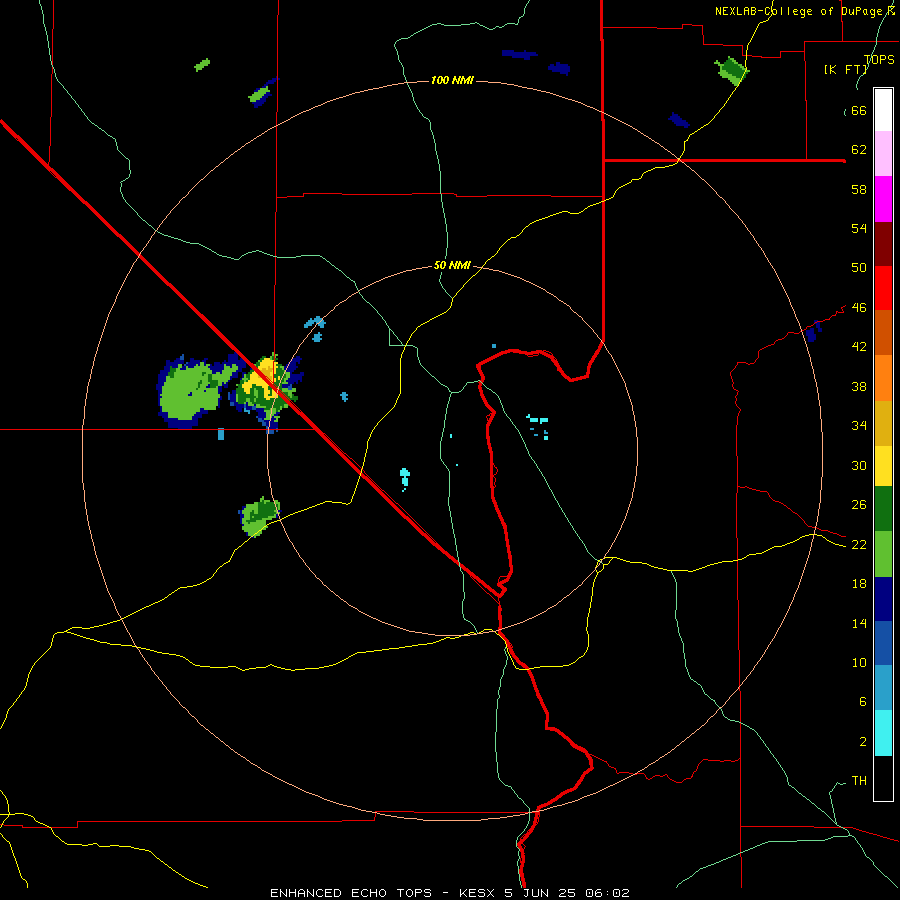Click the legend tick label "22"
This screenshot has height=900, width=900.
(x=859, y=544)
